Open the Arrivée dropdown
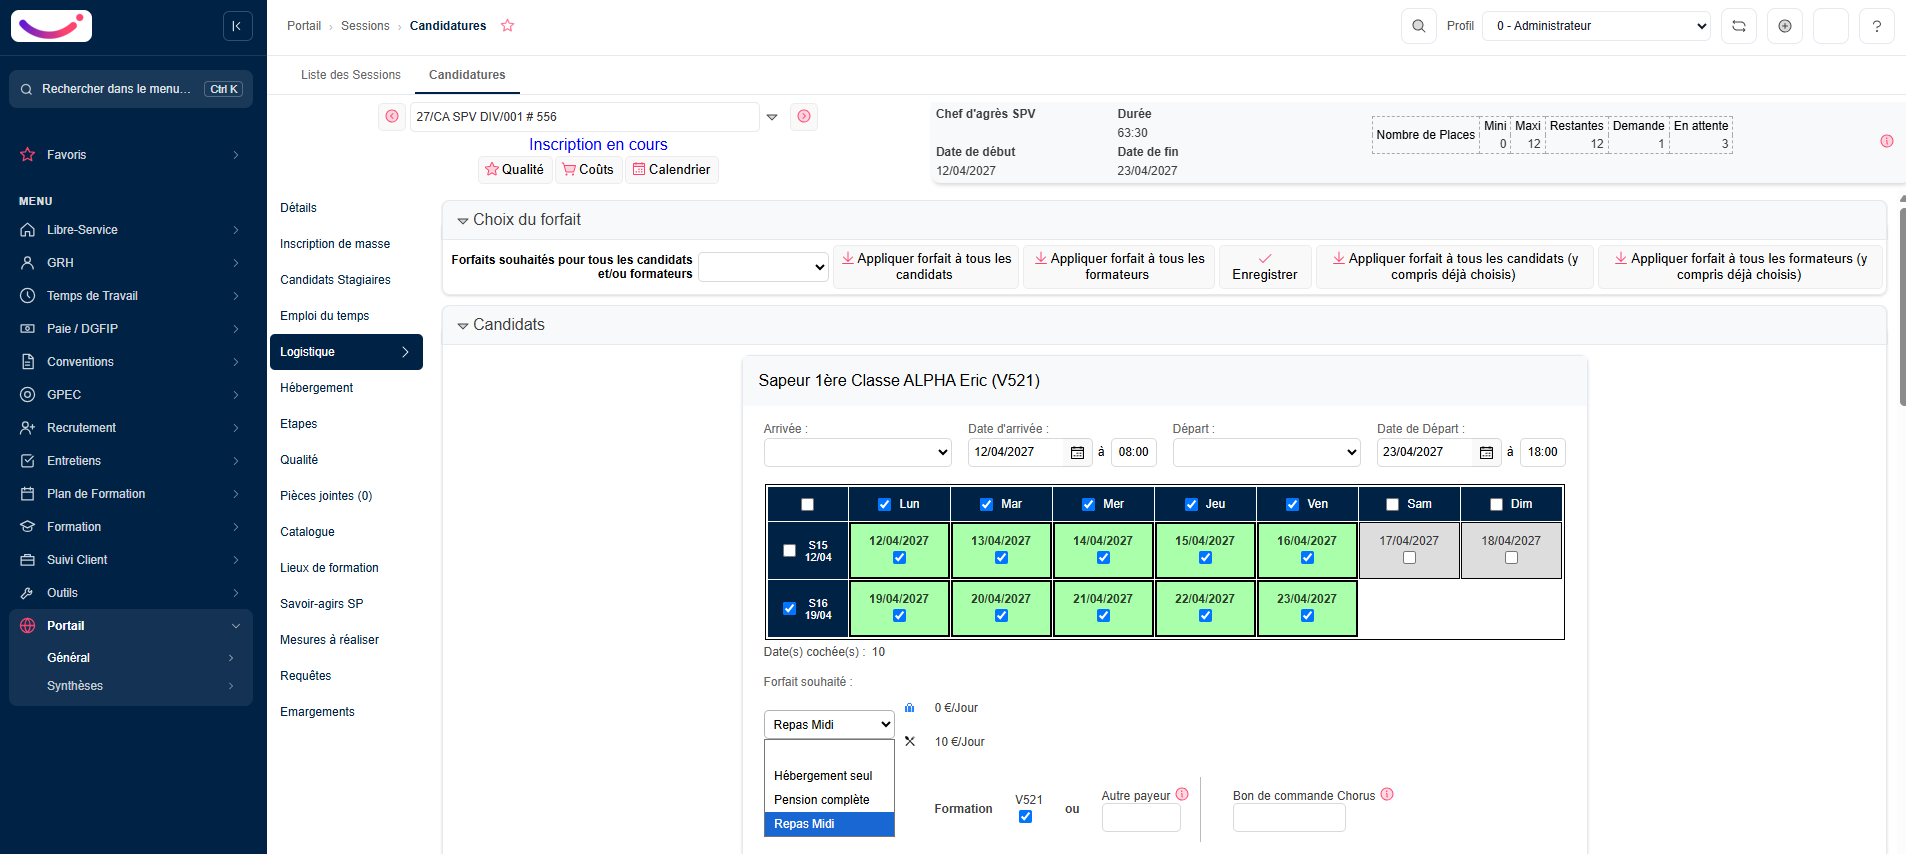 click(x=857, y=452)
